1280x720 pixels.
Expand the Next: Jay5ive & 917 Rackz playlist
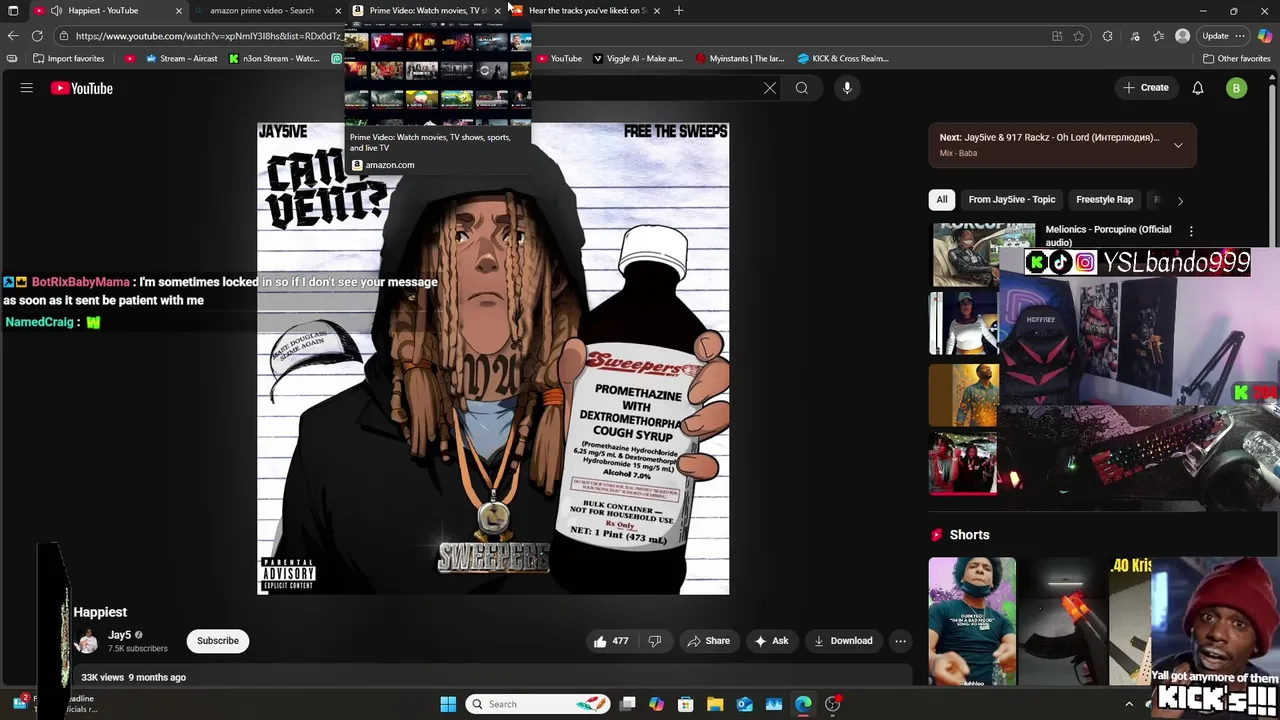(1178, 145)
